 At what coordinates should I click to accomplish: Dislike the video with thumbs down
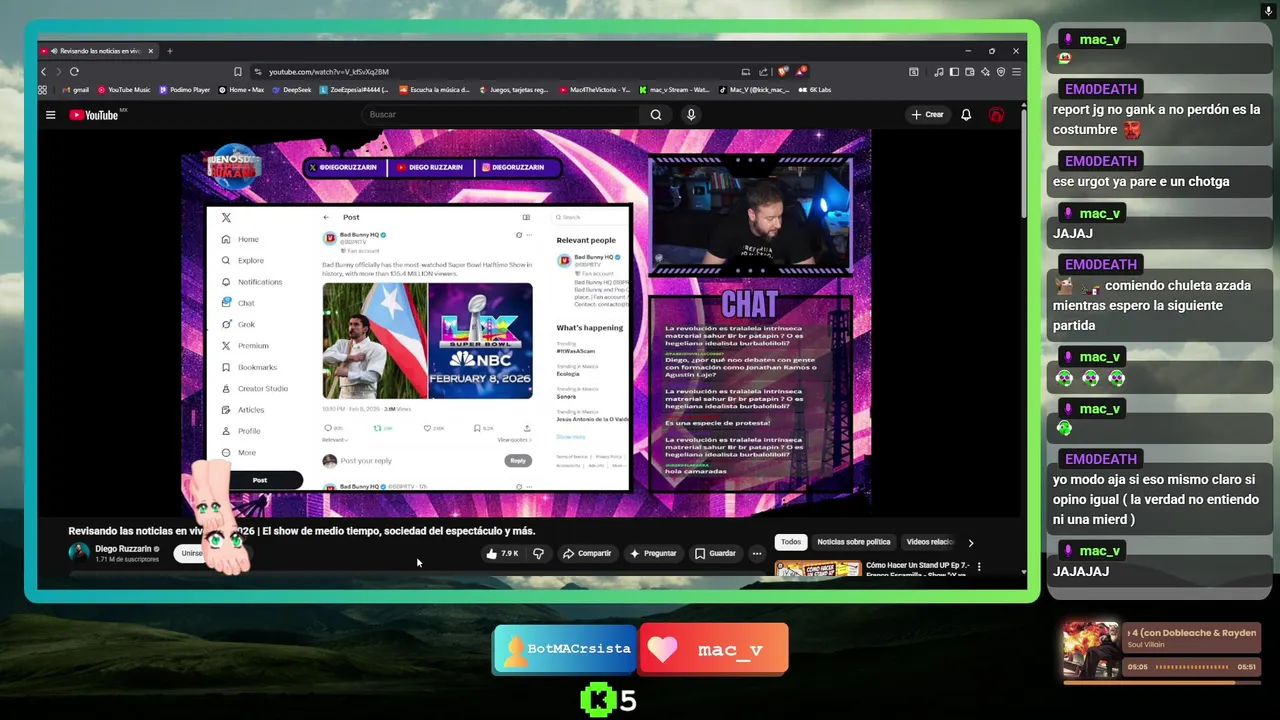[x=538, y=553]
